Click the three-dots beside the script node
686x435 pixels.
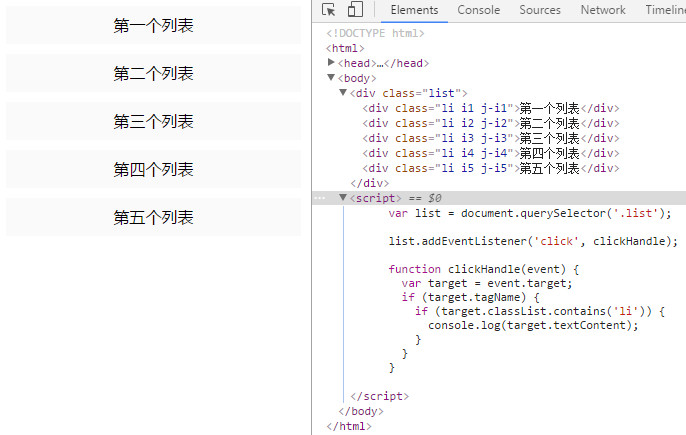click(320, 198)
